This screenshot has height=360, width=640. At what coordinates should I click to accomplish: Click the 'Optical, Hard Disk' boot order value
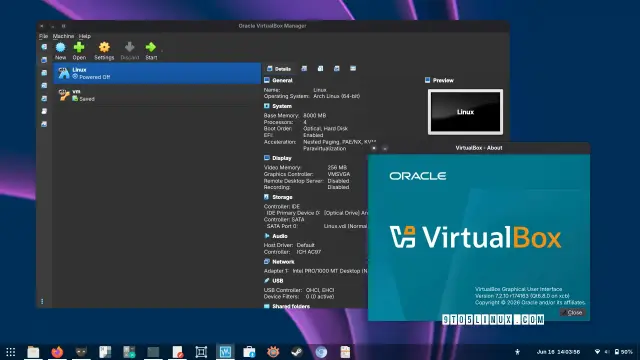pos(325,129)
